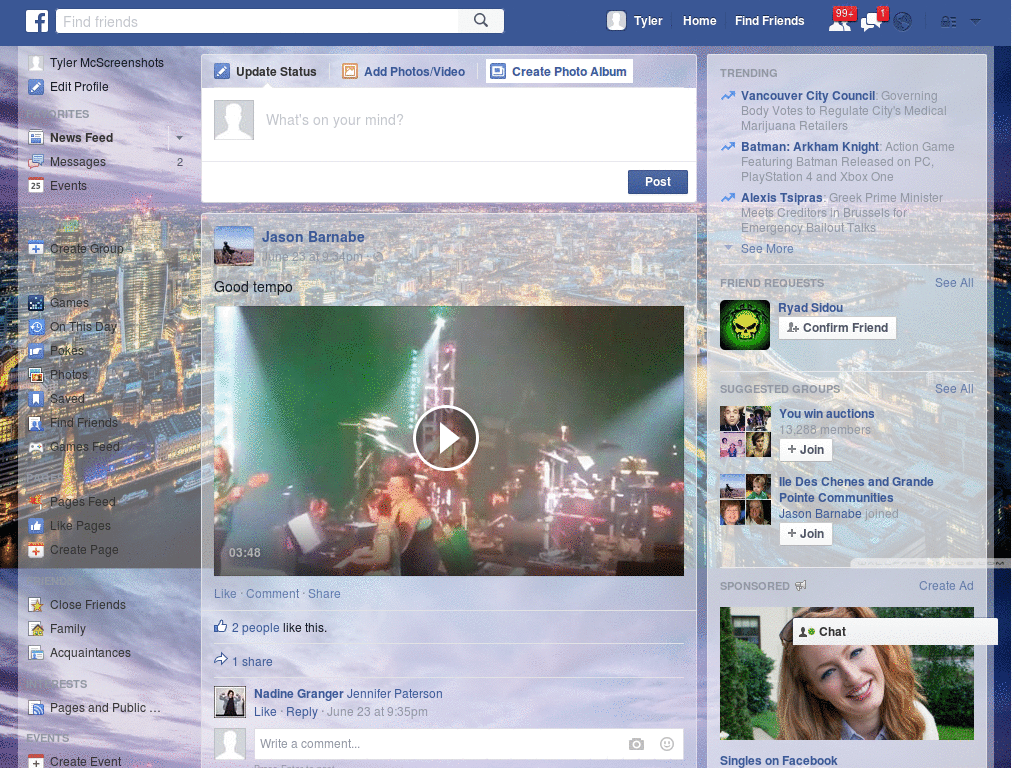
Task: Open Pokes from the sidebar
Action: 66,350
